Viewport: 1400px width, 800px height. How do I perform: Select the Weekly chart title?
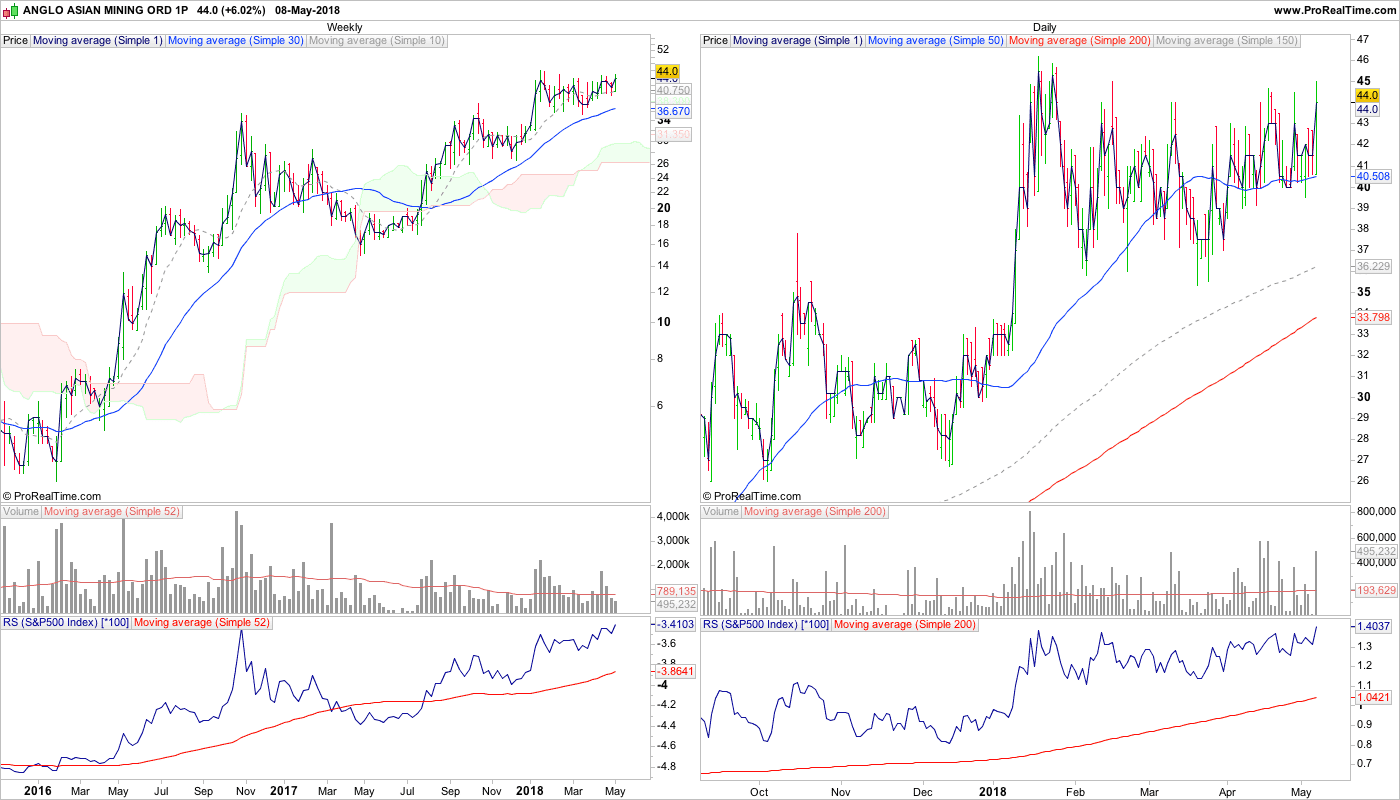pos(345,27)
